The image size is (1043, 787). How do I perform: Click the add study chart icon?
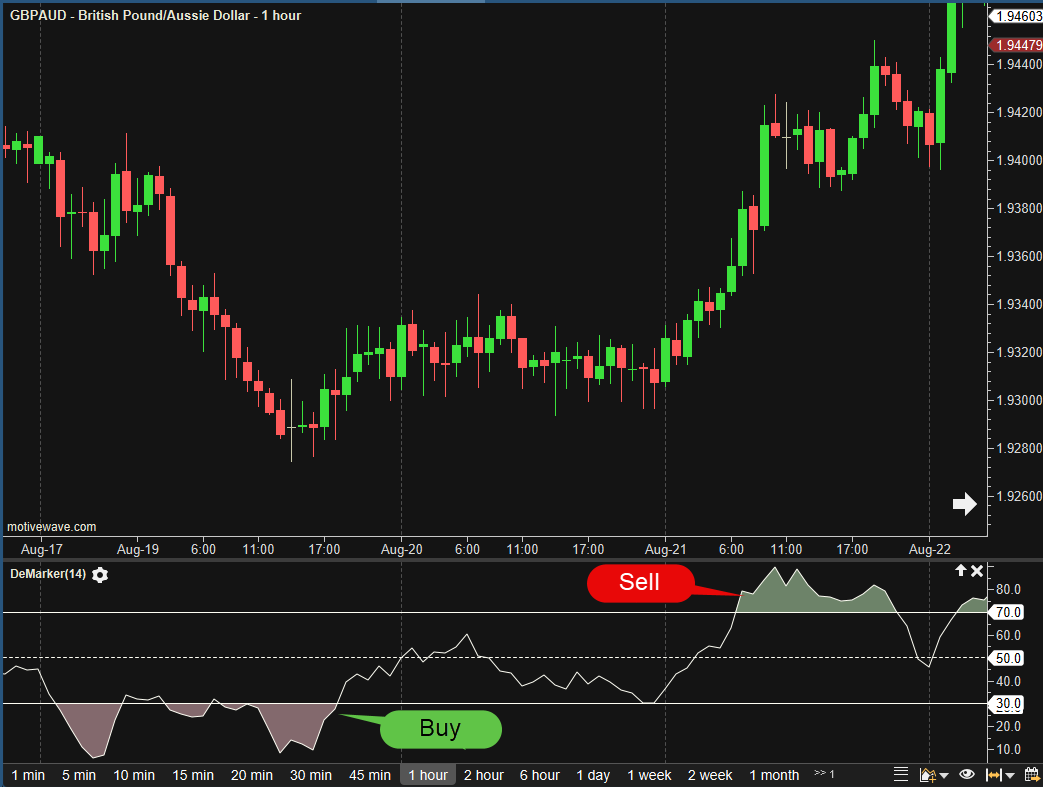pyautogui.click(x=926, y=775)
